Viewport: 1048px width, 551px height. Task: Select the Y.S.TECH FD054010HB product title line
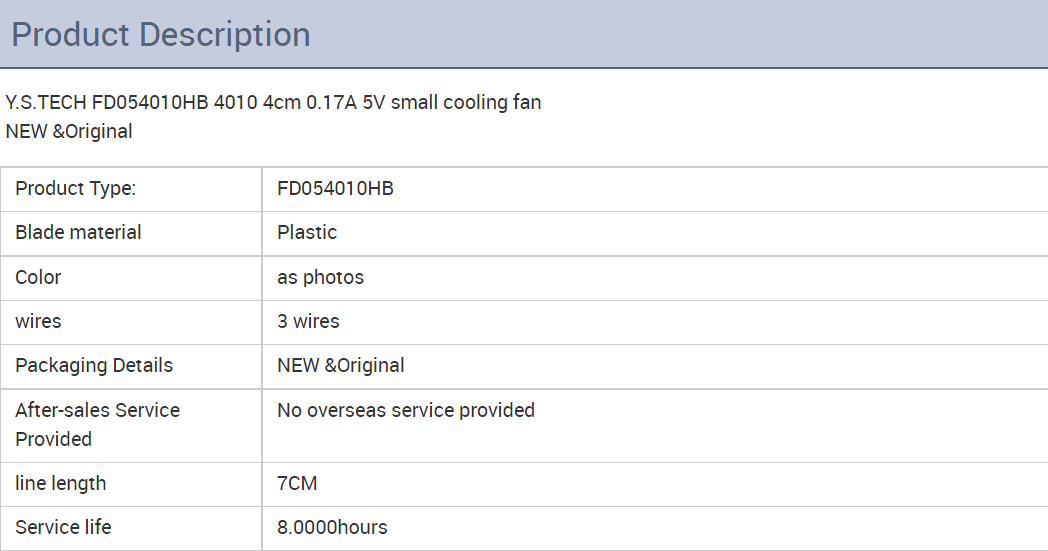point(273,102)
